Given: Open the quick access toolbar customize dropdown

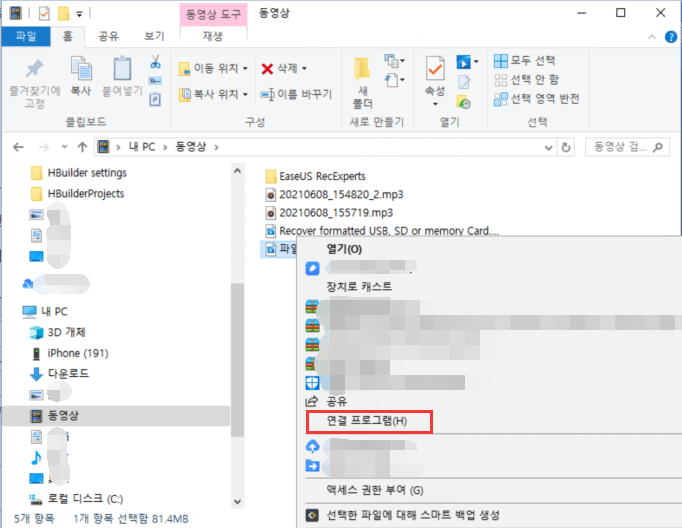Looking at the screenshot, I should tap(79, 14).
